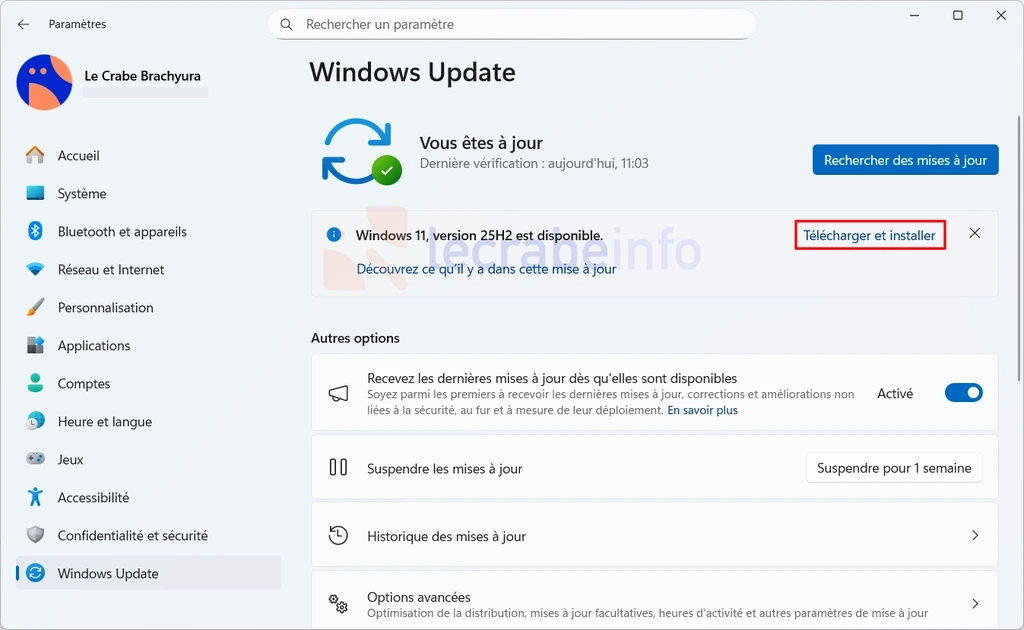Image resolution: width=1024 pixels, height=630 pixels.
Task: Click the blue info icon beside 25H2 notice
Action: click(x=334, y=234)
